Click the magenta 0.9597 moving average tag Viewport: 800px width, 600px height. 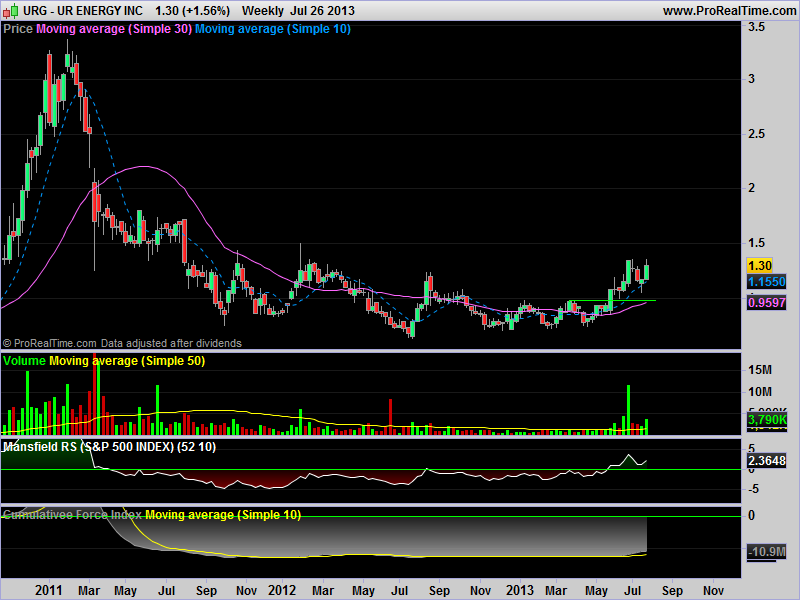pyautogui.click(x=766, y=301)
